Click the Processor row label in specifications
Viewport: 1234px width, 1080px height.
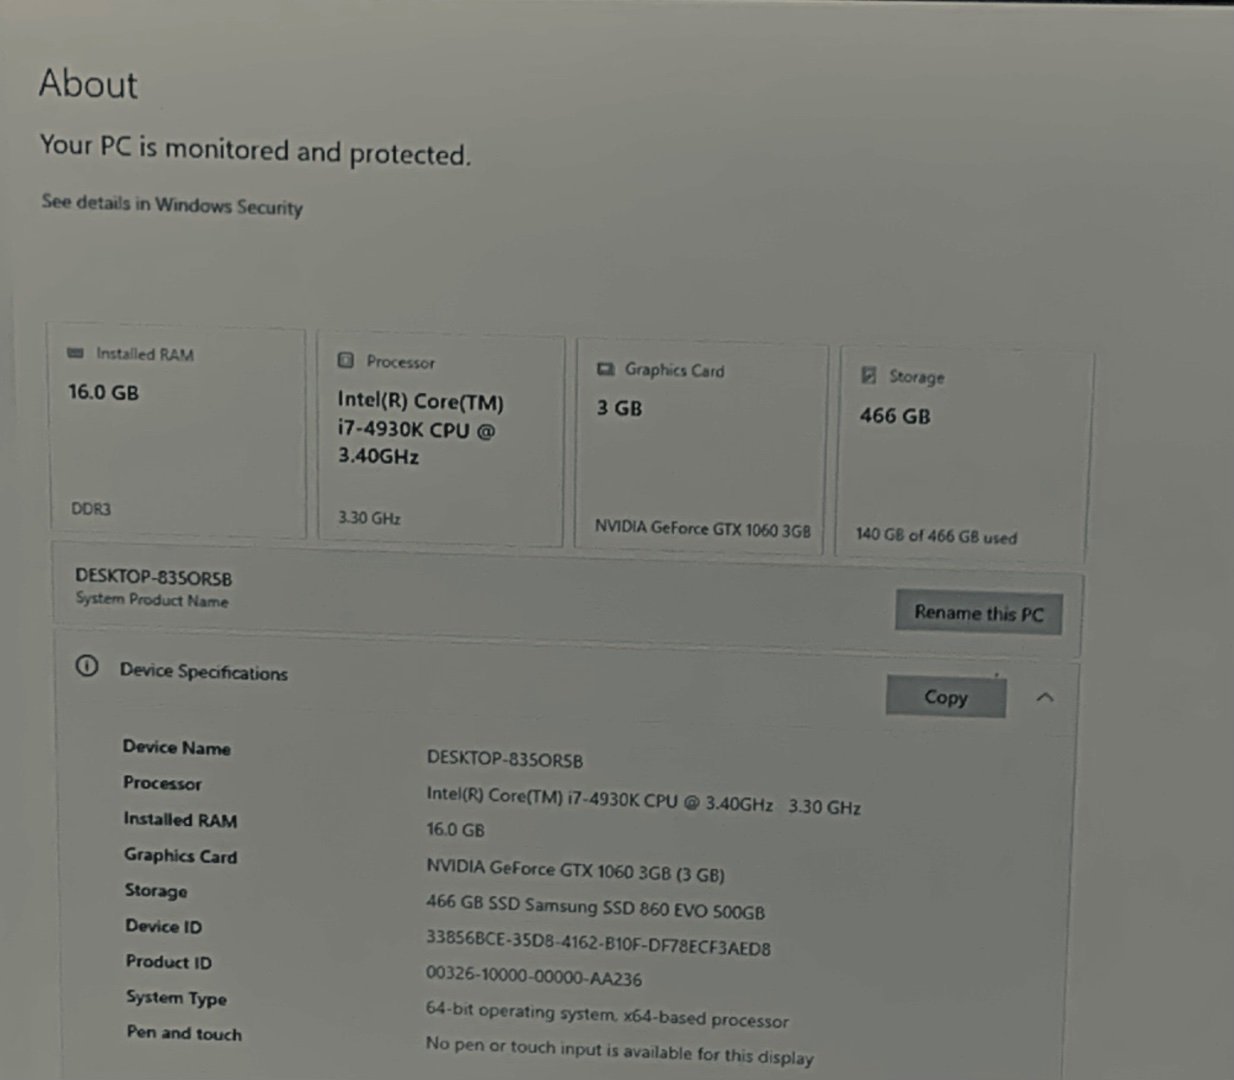[x=162, y=783]
